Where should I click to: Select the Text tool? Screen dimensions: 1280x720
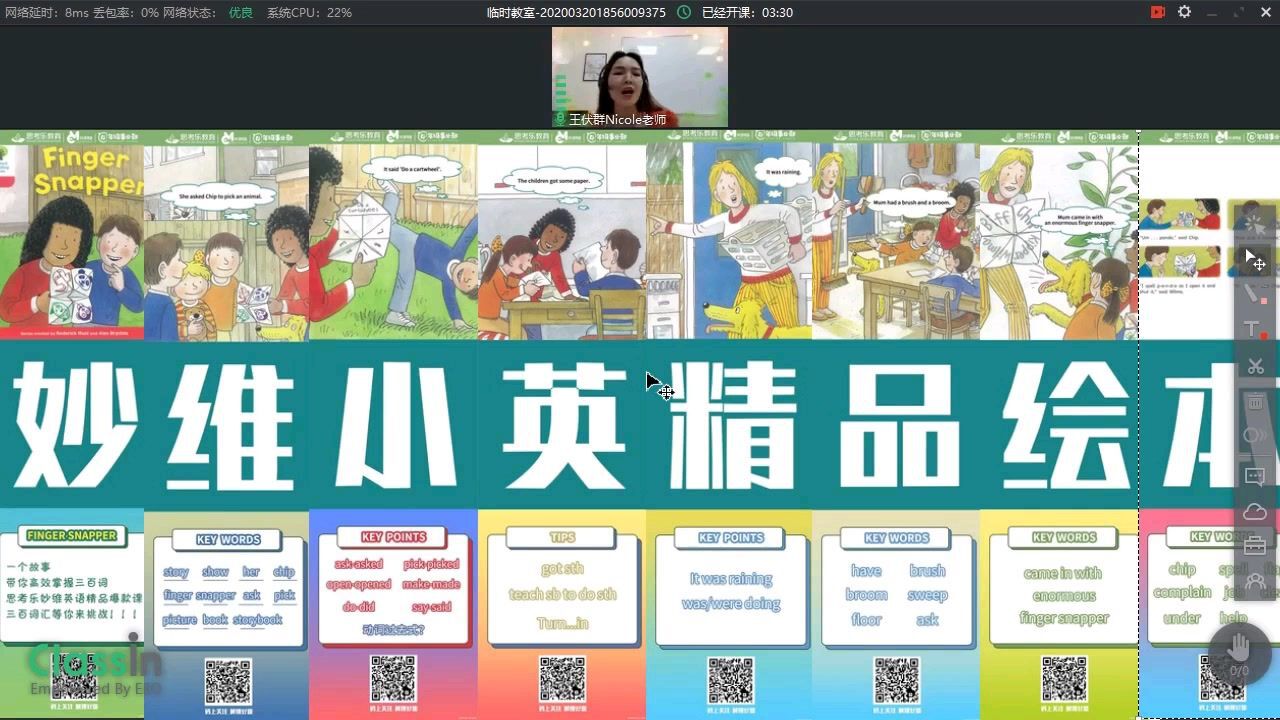point(1255,330)
